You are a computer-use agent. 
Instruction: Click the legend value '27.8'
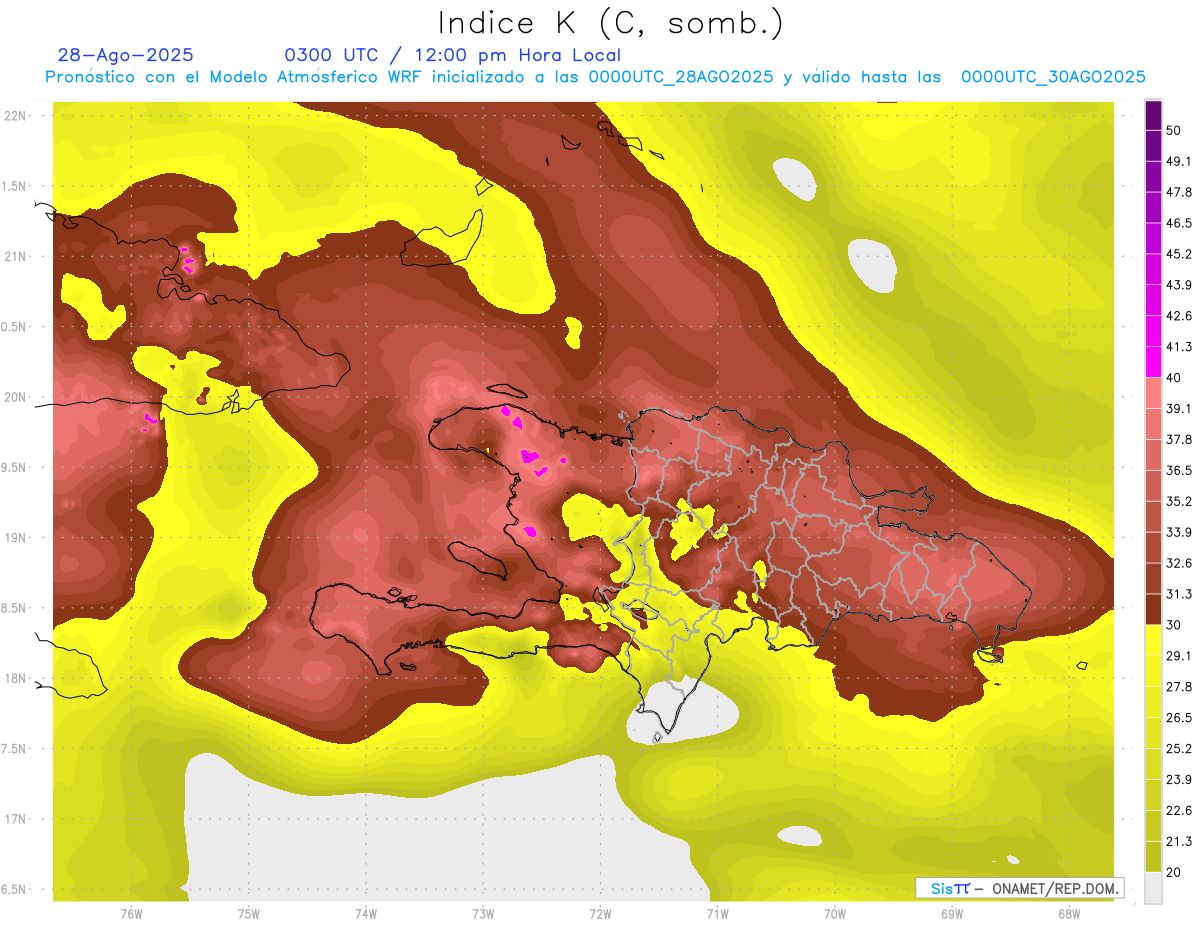click(1179, 687)
